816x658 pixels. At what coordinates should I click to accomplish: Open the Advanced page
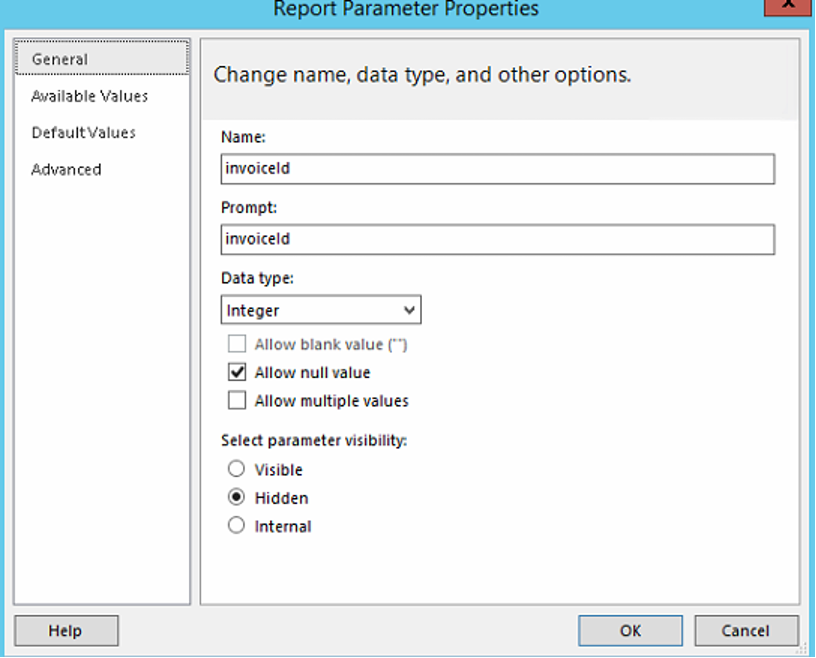point(66,170)
